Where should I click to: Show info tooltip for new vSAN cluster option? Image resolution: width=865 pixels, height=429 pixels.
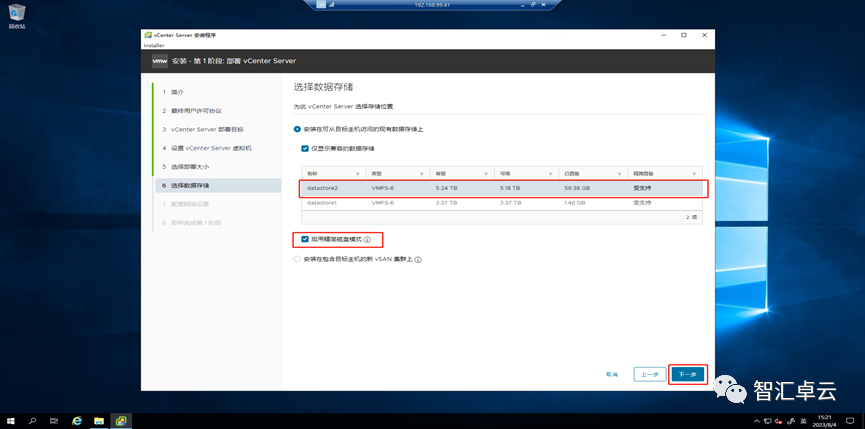418,259
